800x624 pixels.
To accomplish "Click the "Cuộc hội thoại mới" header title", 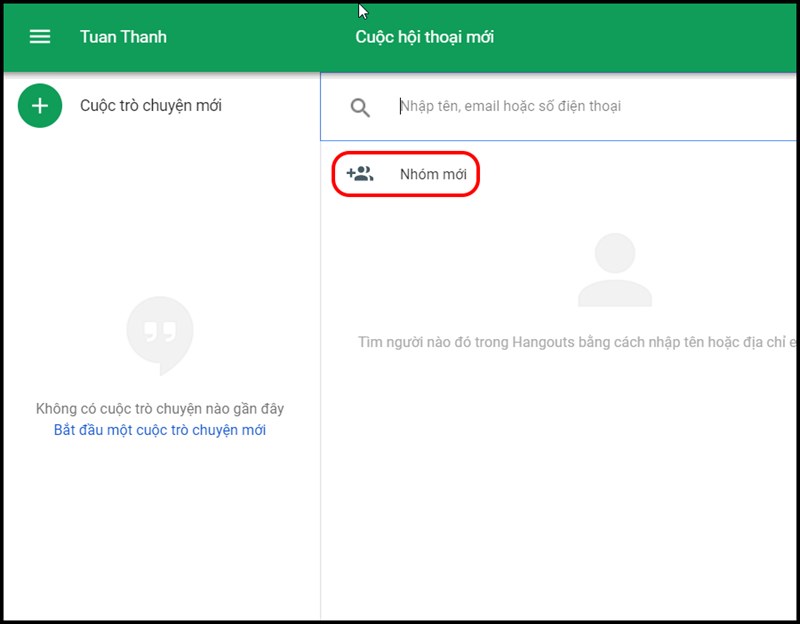I will (x=424, y=37).
